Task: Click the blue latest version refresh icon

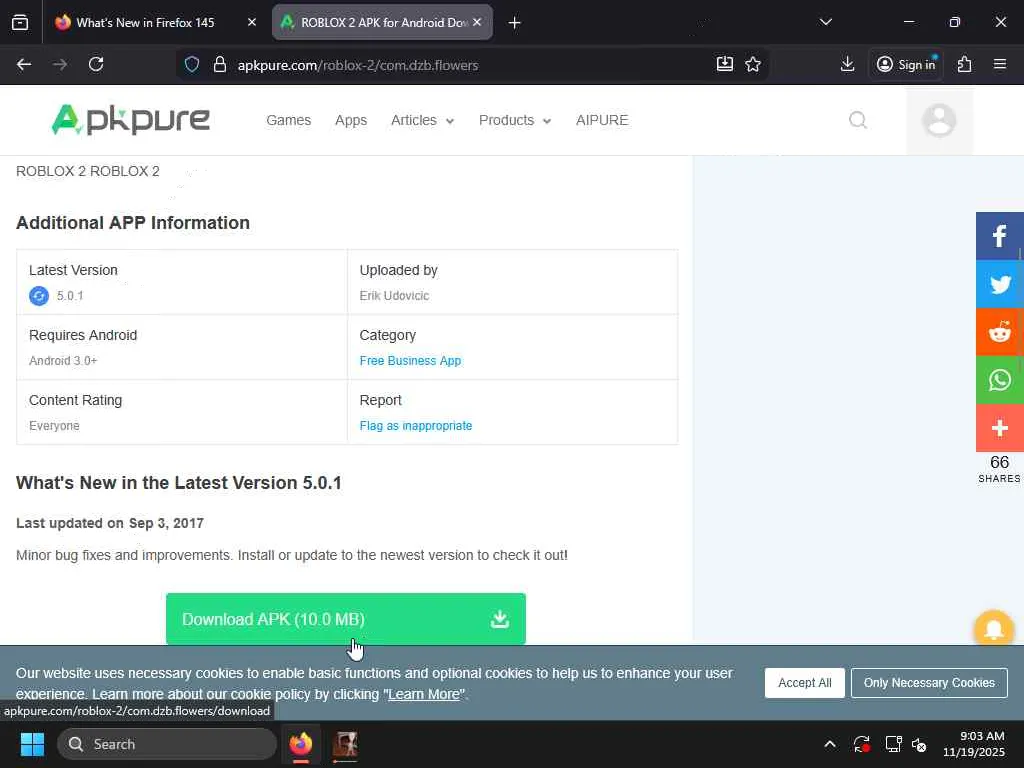Action: (x=39, y=296)
